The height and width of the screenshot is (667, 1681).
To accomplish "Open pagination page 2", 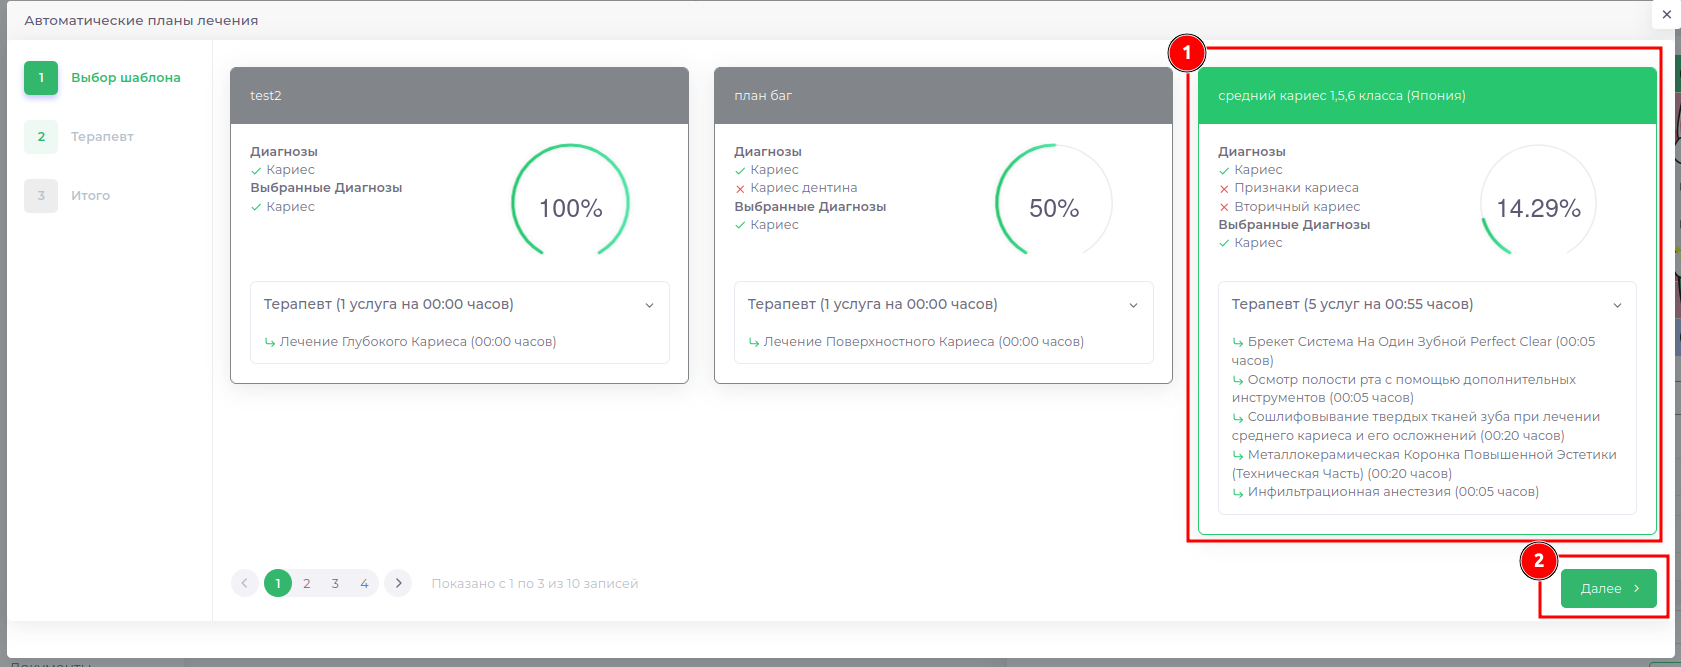I will (307, 583).
